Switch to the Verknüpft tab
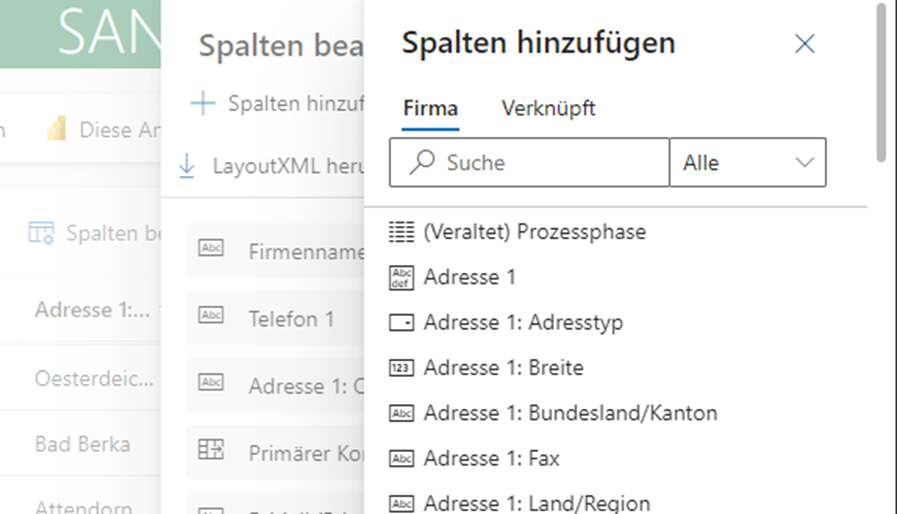The width and height of the screenshot is (897, 514). click(x=548, y=108)
